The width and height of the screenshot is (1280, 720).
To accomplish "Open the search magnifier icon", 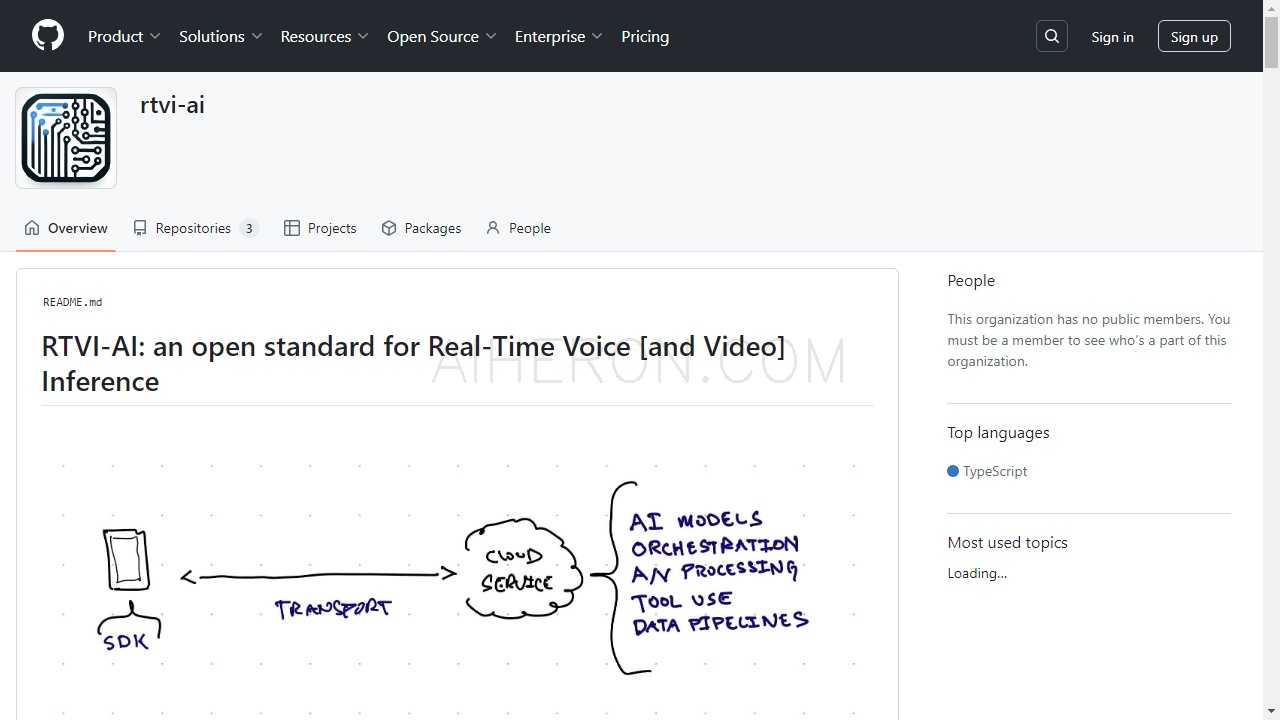I will click(x=1052, y=36).
